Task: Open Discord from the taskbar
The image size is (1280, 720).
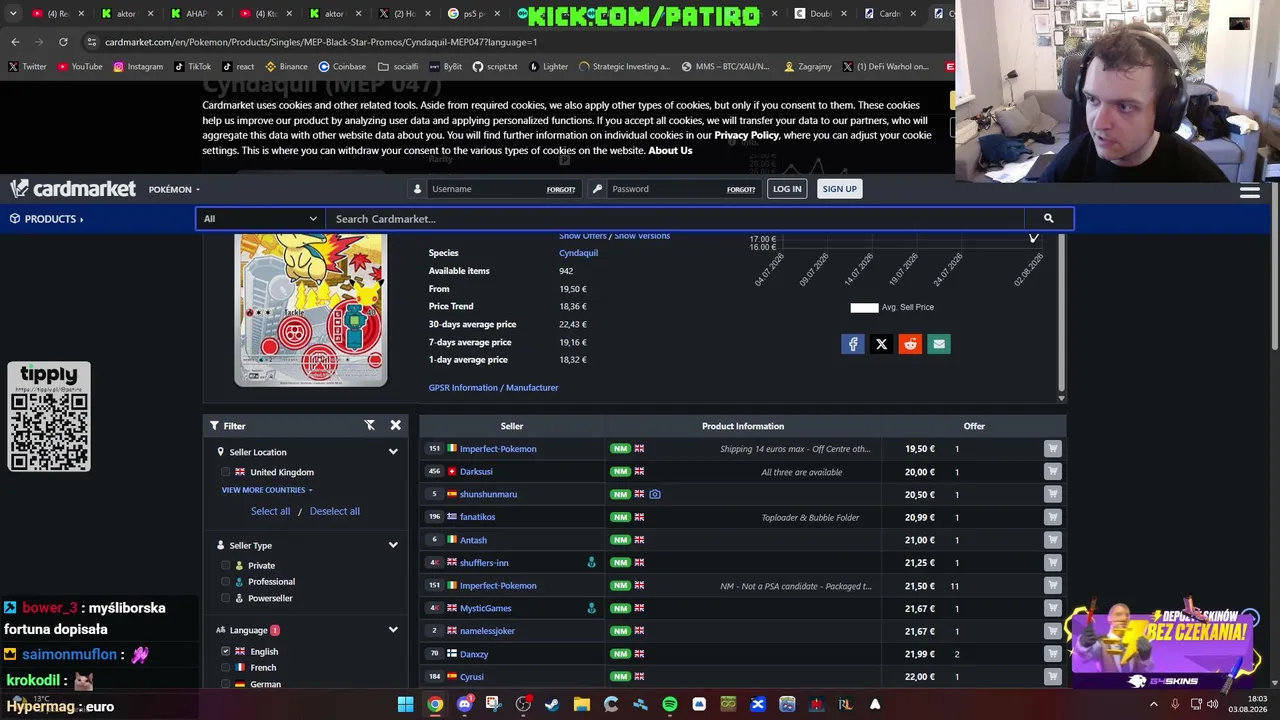Action: pos(464,704)
